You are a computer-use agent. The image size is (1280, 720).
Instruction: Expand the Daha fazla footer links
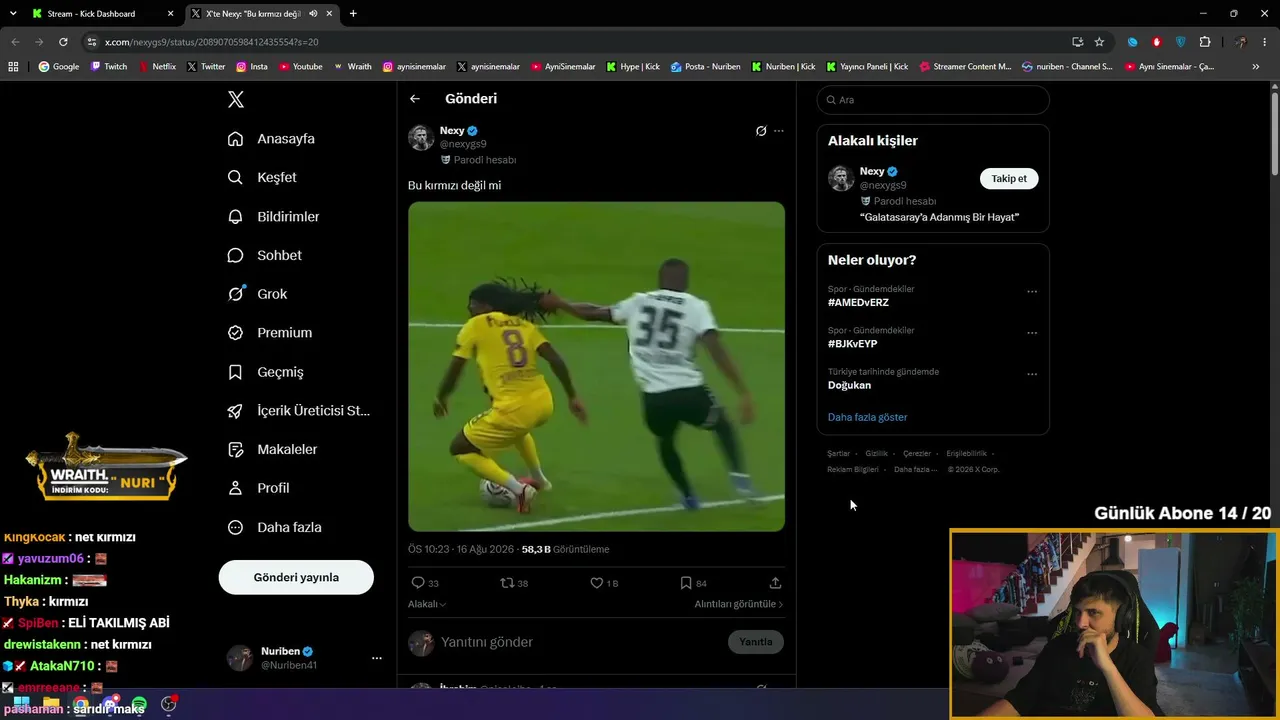coord(914,469)
